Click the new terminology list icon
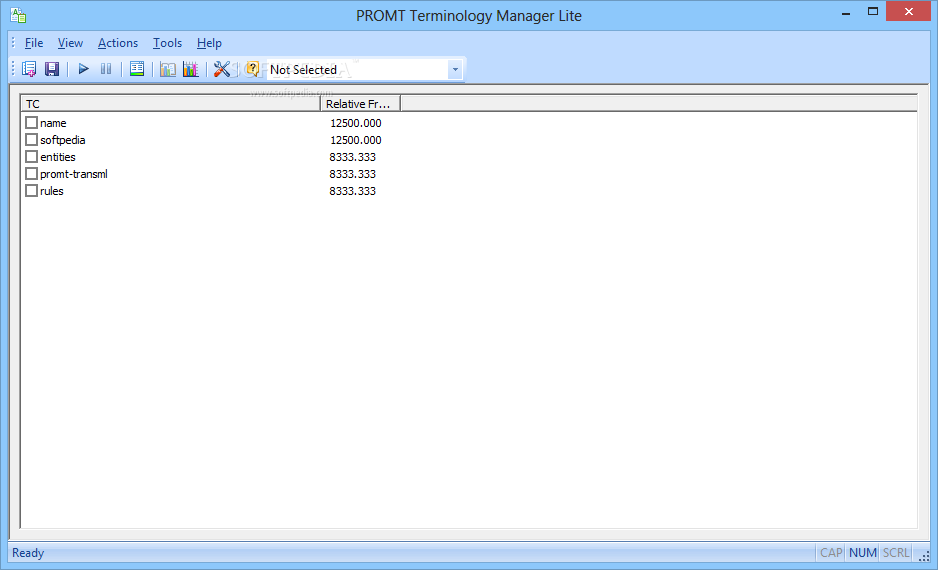The image size is (938, 570). (x=29, y=69)
